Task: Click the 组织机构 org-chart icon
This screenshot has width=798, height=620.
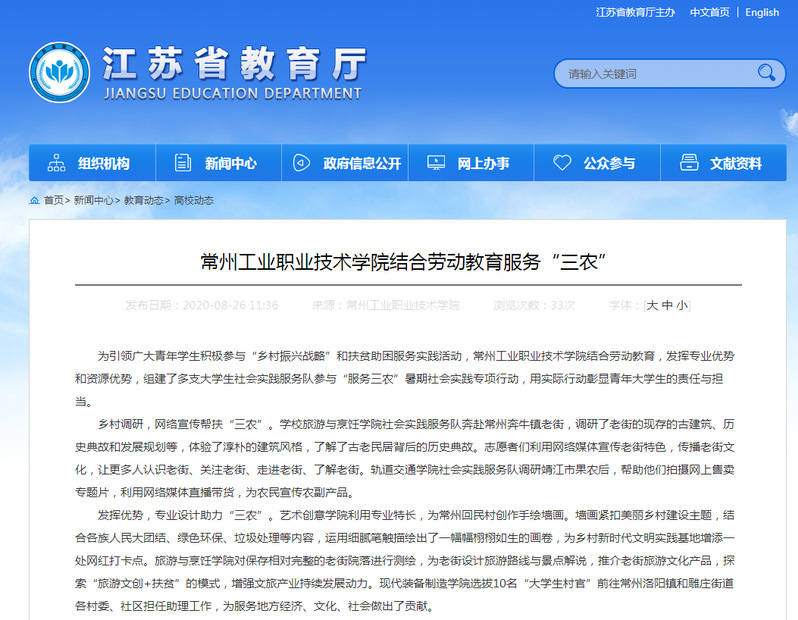Action: pyautogui.click(x=56, y=163)
